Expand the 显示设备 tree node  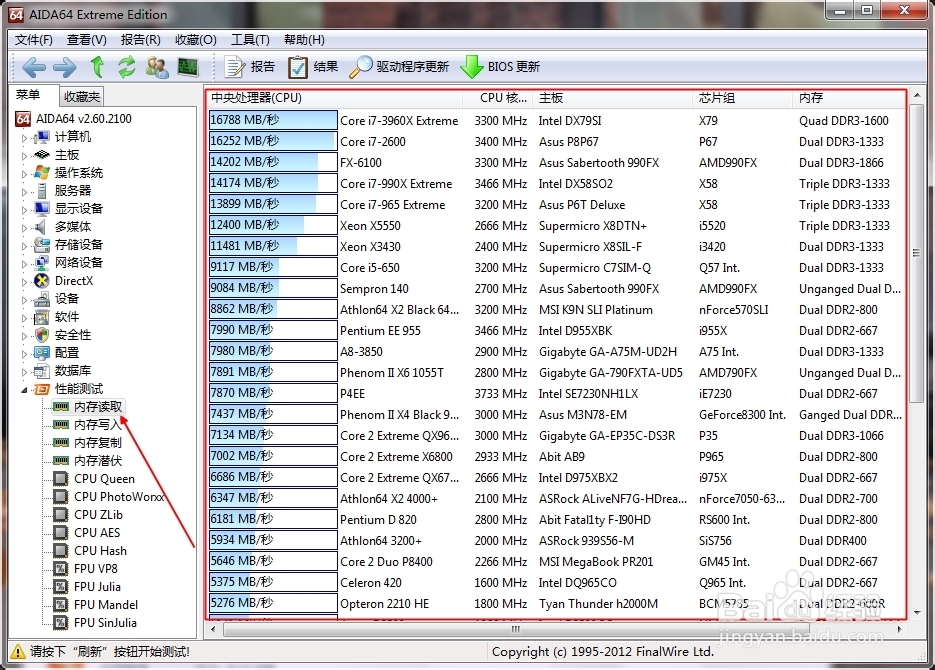tap(24, 209)
